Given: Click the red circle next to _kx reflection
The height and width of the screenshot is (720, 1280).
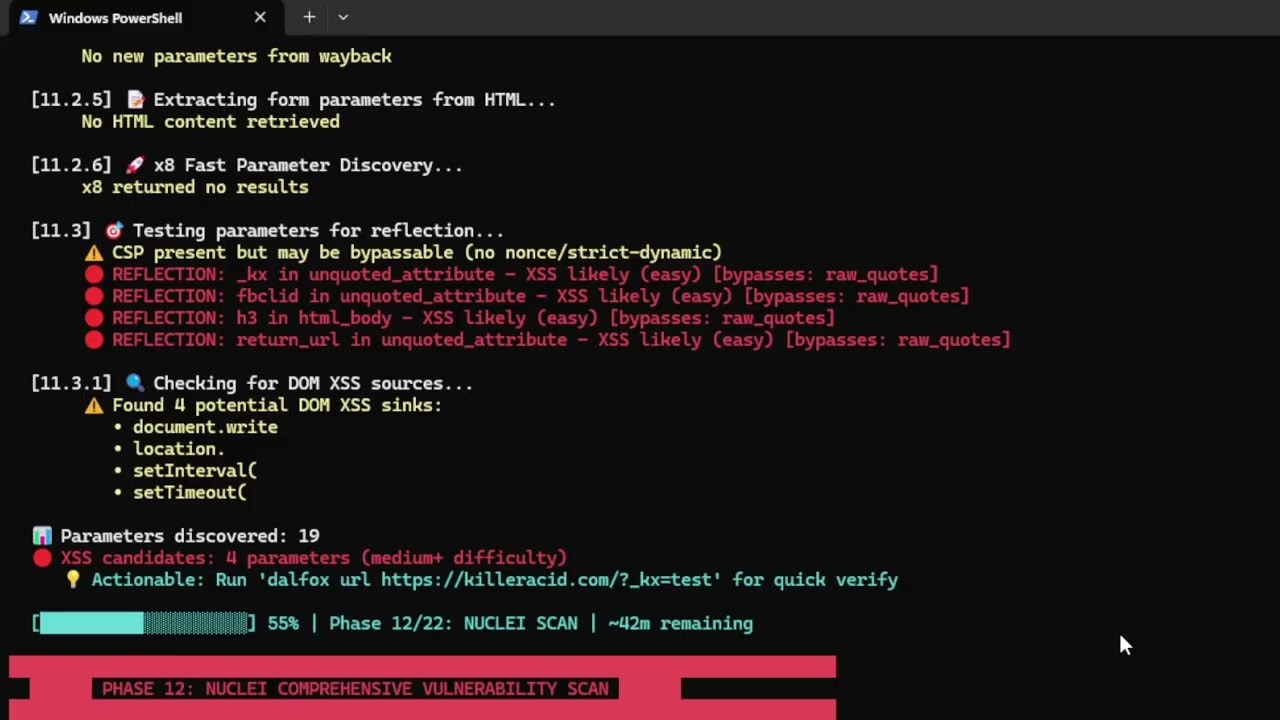Looking at the screenshot, I should click(94, 275).
